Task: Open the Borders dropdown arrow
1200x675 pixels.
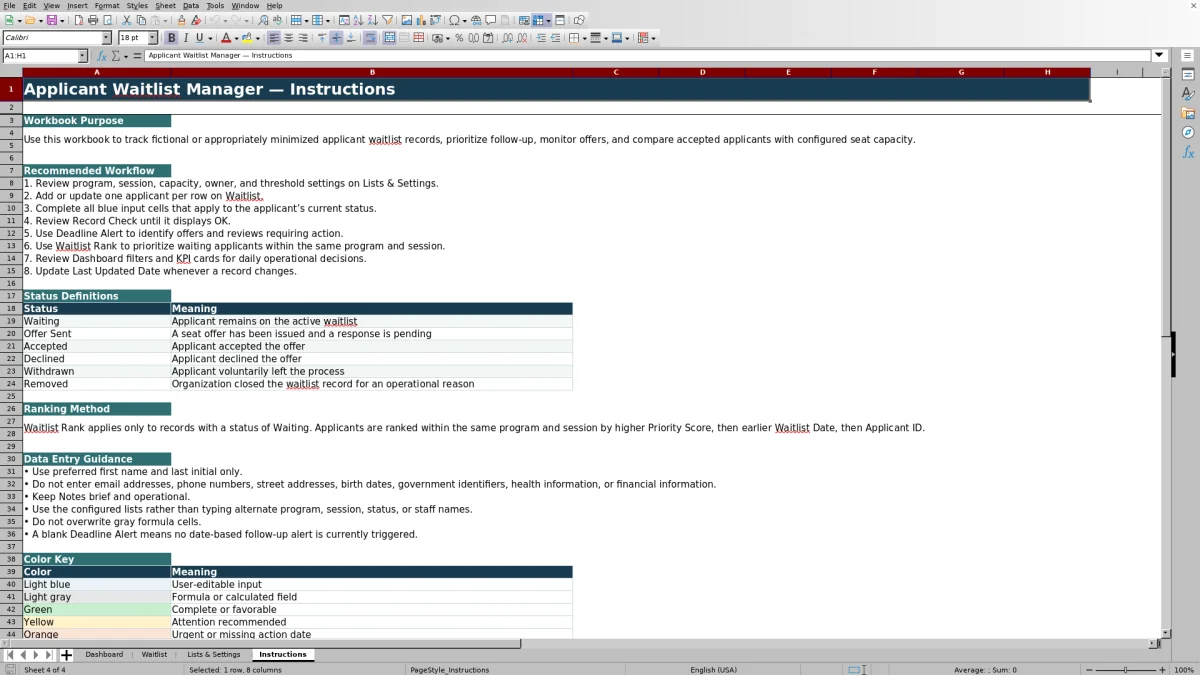Action: 584,38
